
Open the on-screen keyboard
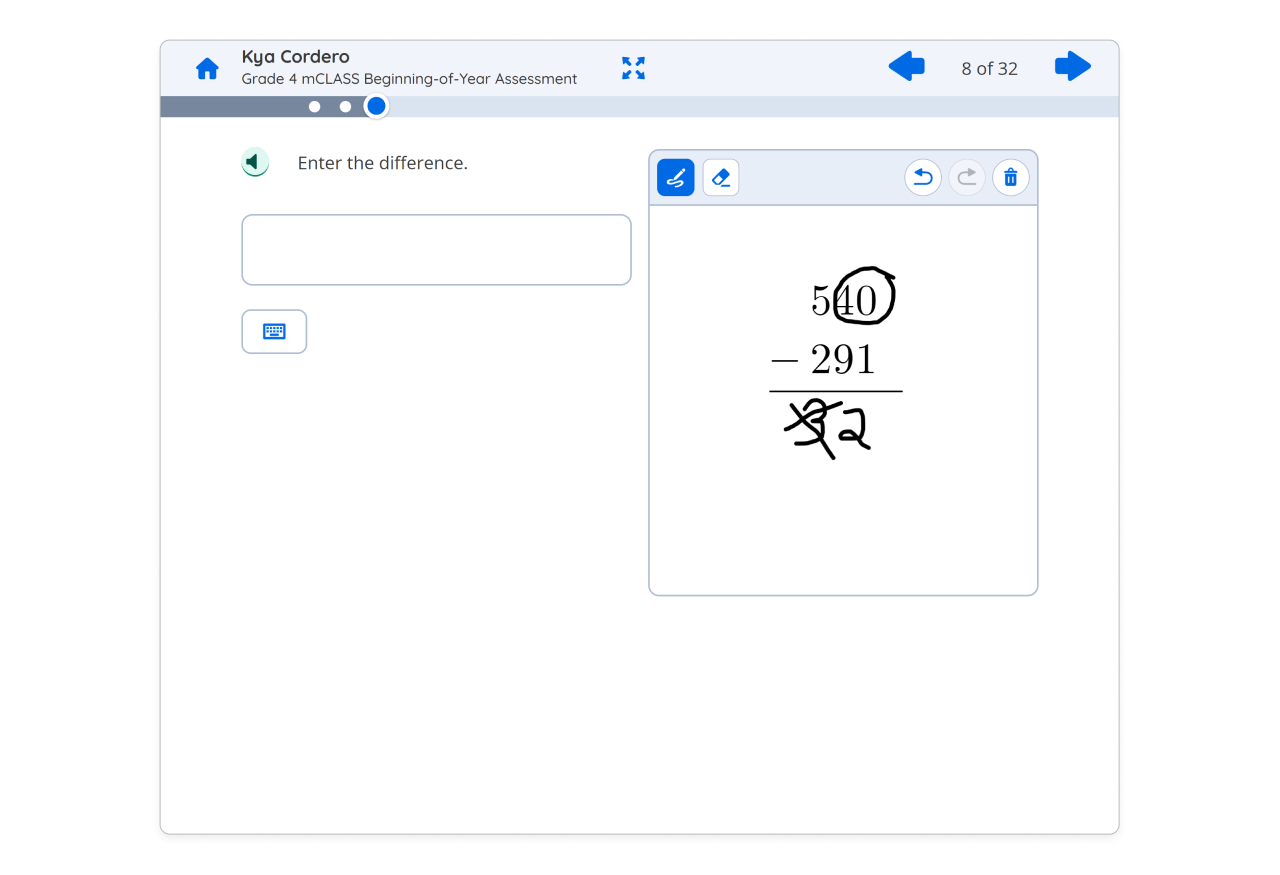(274, 331)
